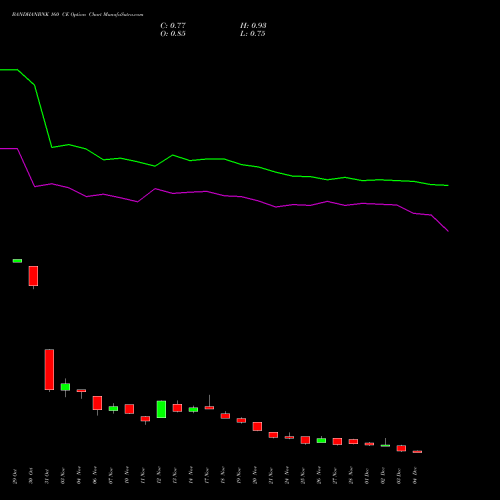
Task: Click the 17 Nov date label
Action: [x=207, y=475]
